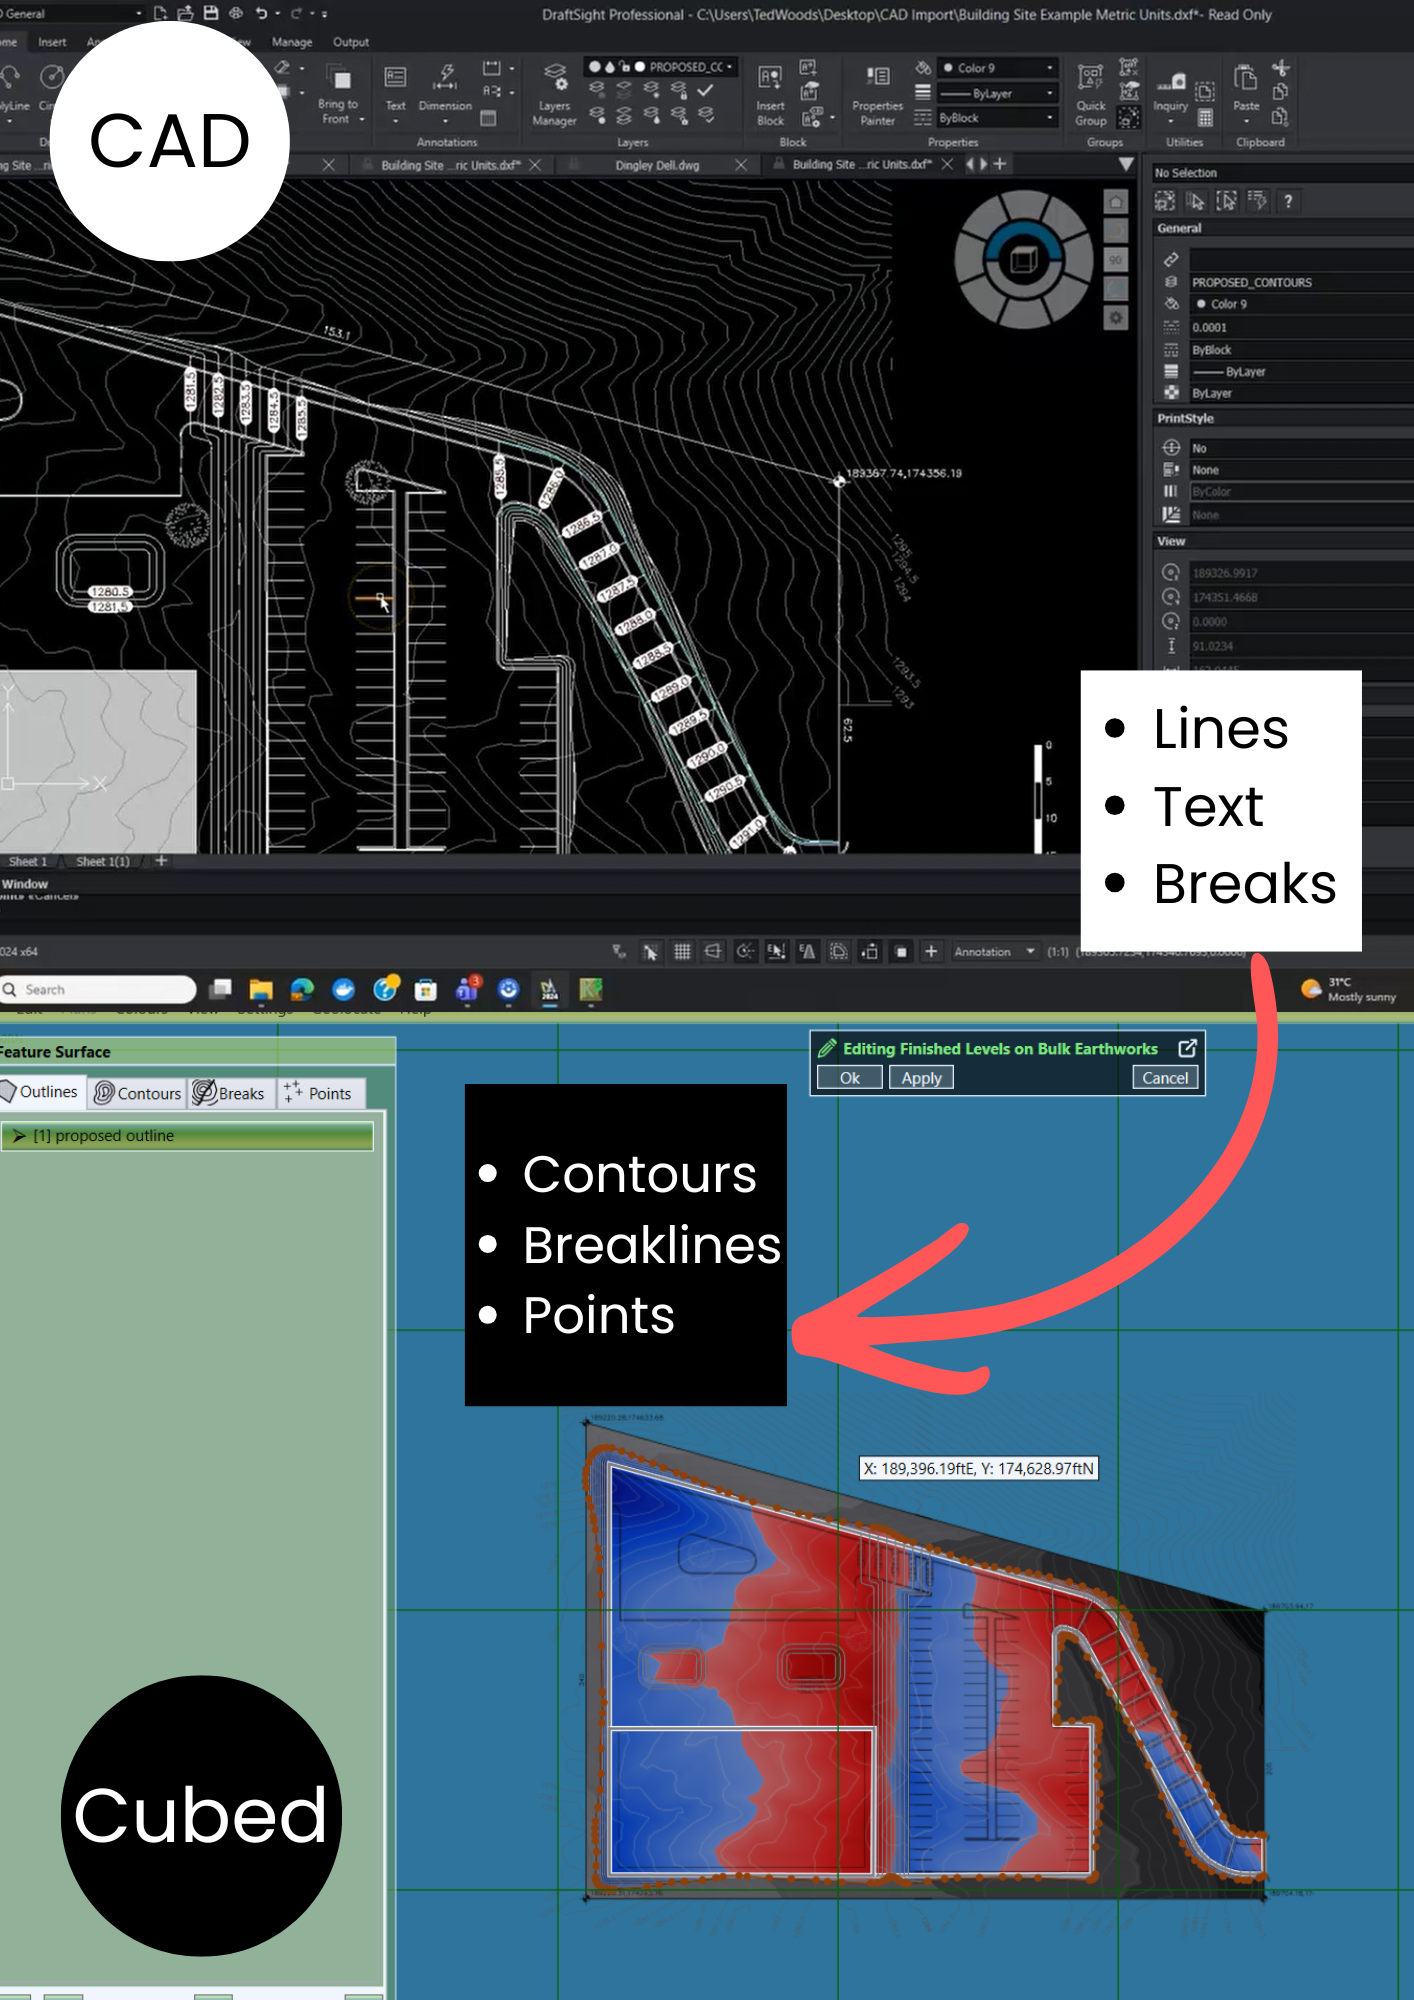
Task: Open the Inquiry tool in Utilities
Action: (1171, 90)
